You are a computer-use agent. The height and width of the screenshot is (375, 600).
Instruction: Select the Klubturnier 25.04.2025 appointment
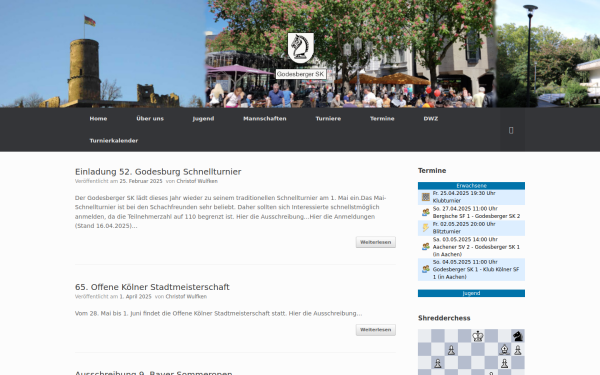pyautogui.click(x=471, y=197)
